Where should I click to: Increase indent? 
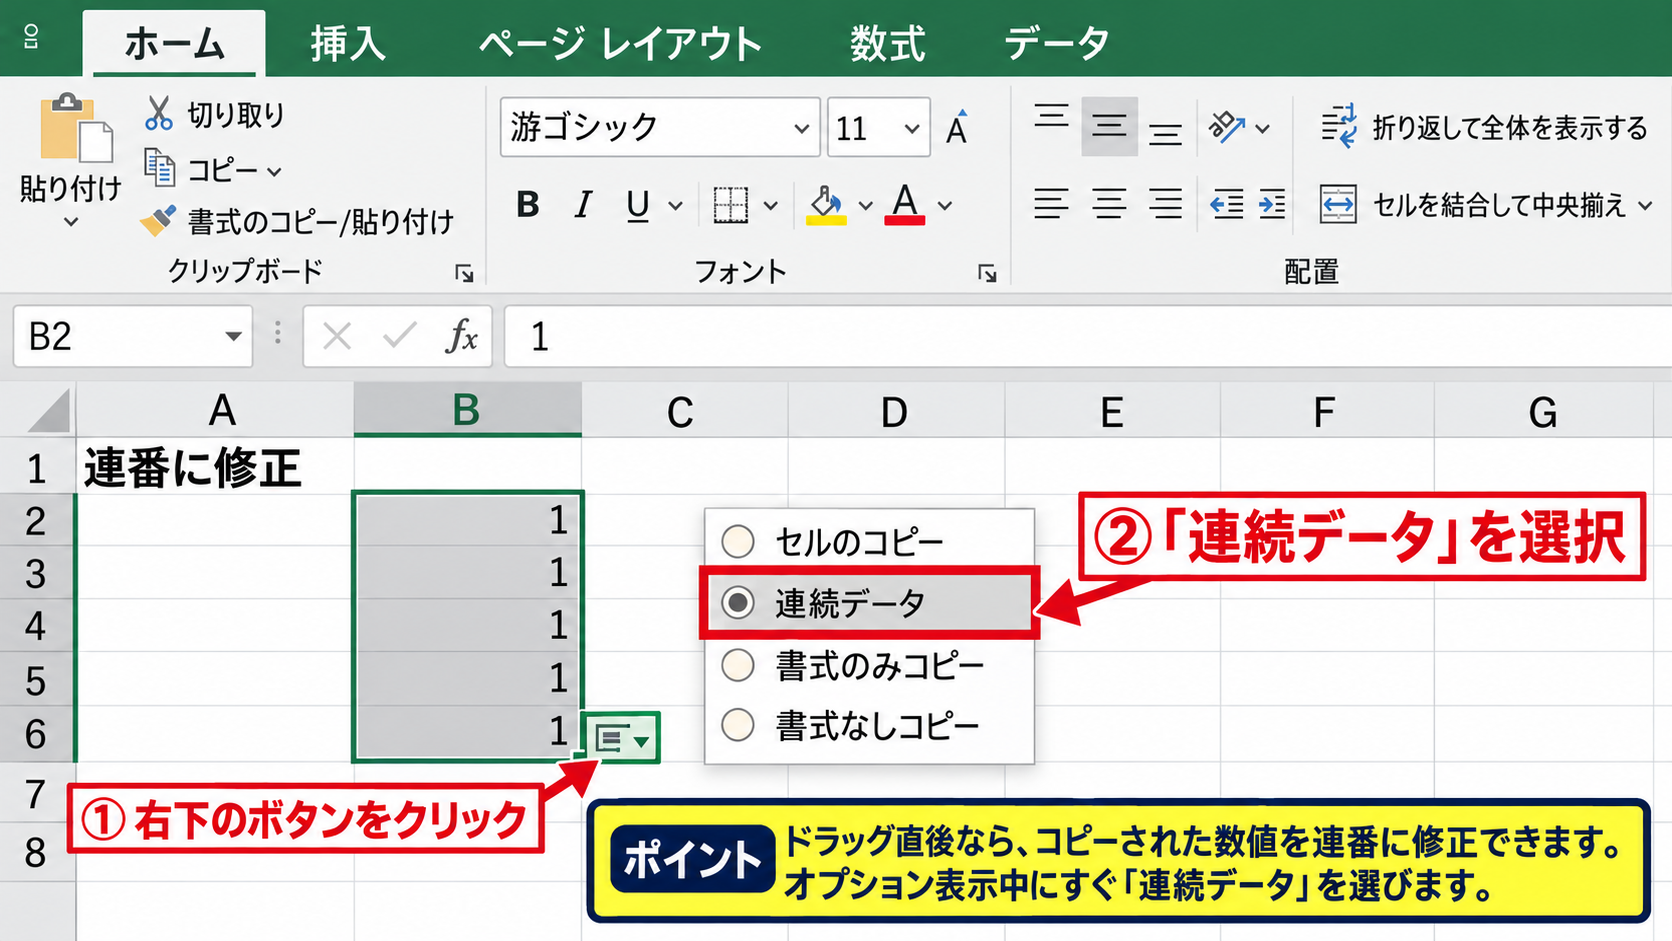click(x=1272, y=205)
